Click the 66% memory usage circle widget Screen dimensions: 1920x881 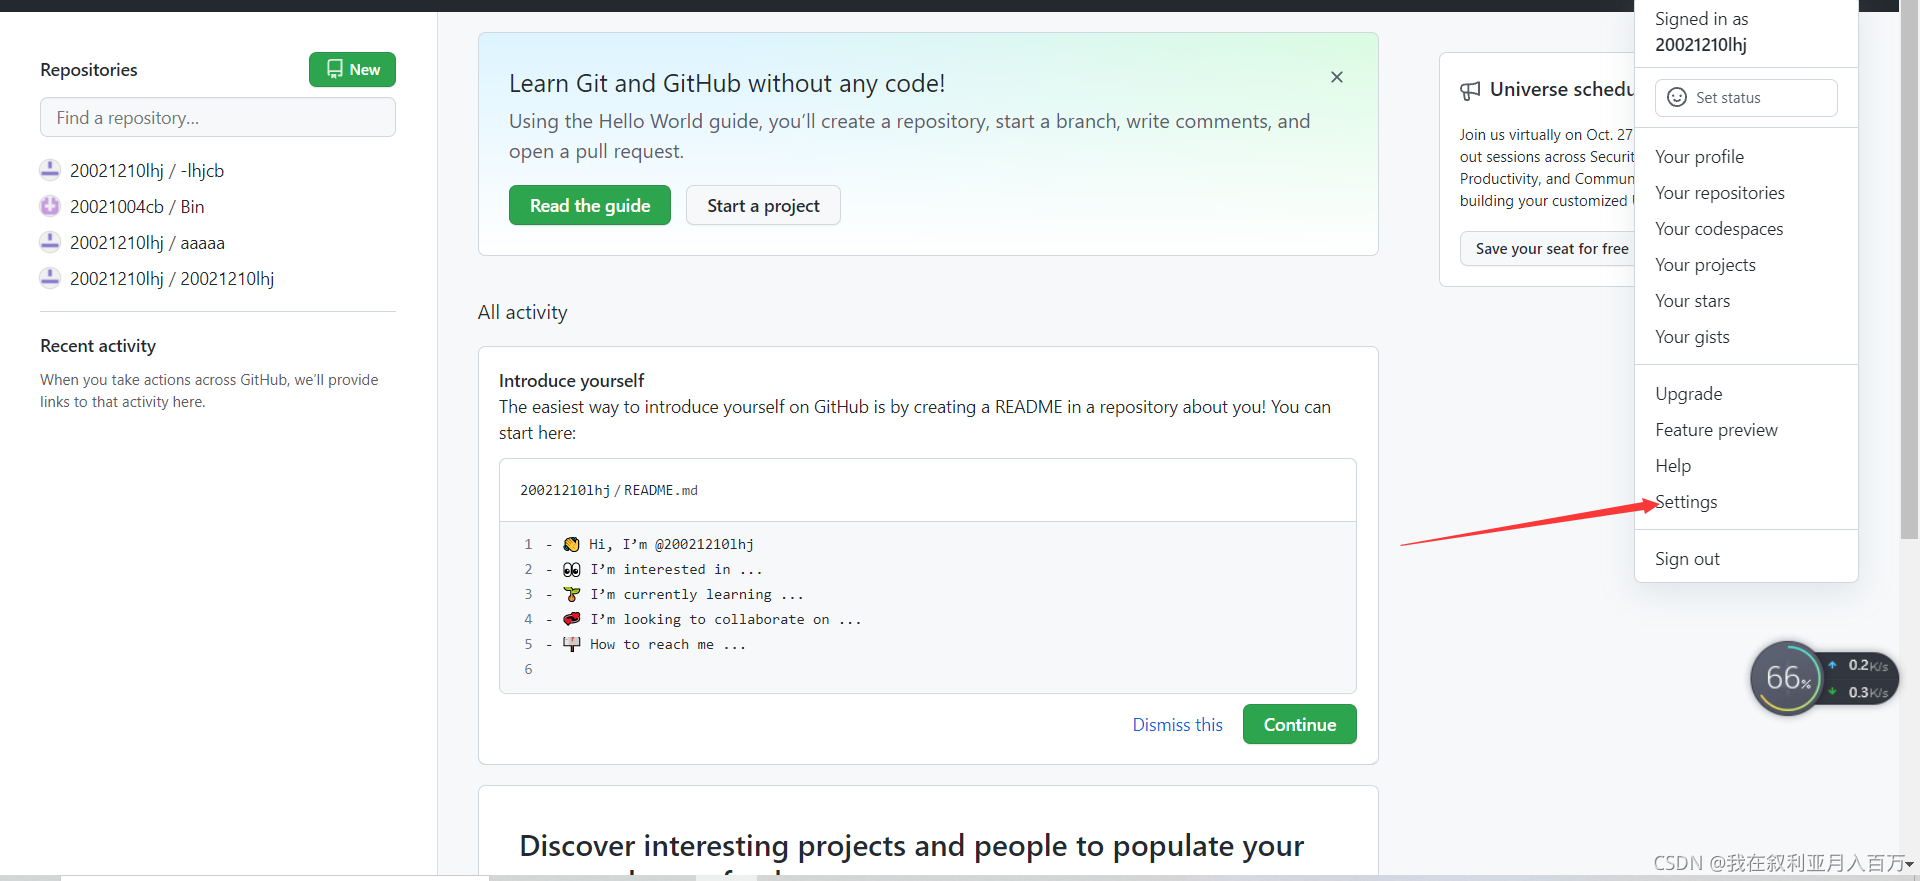1787,678
